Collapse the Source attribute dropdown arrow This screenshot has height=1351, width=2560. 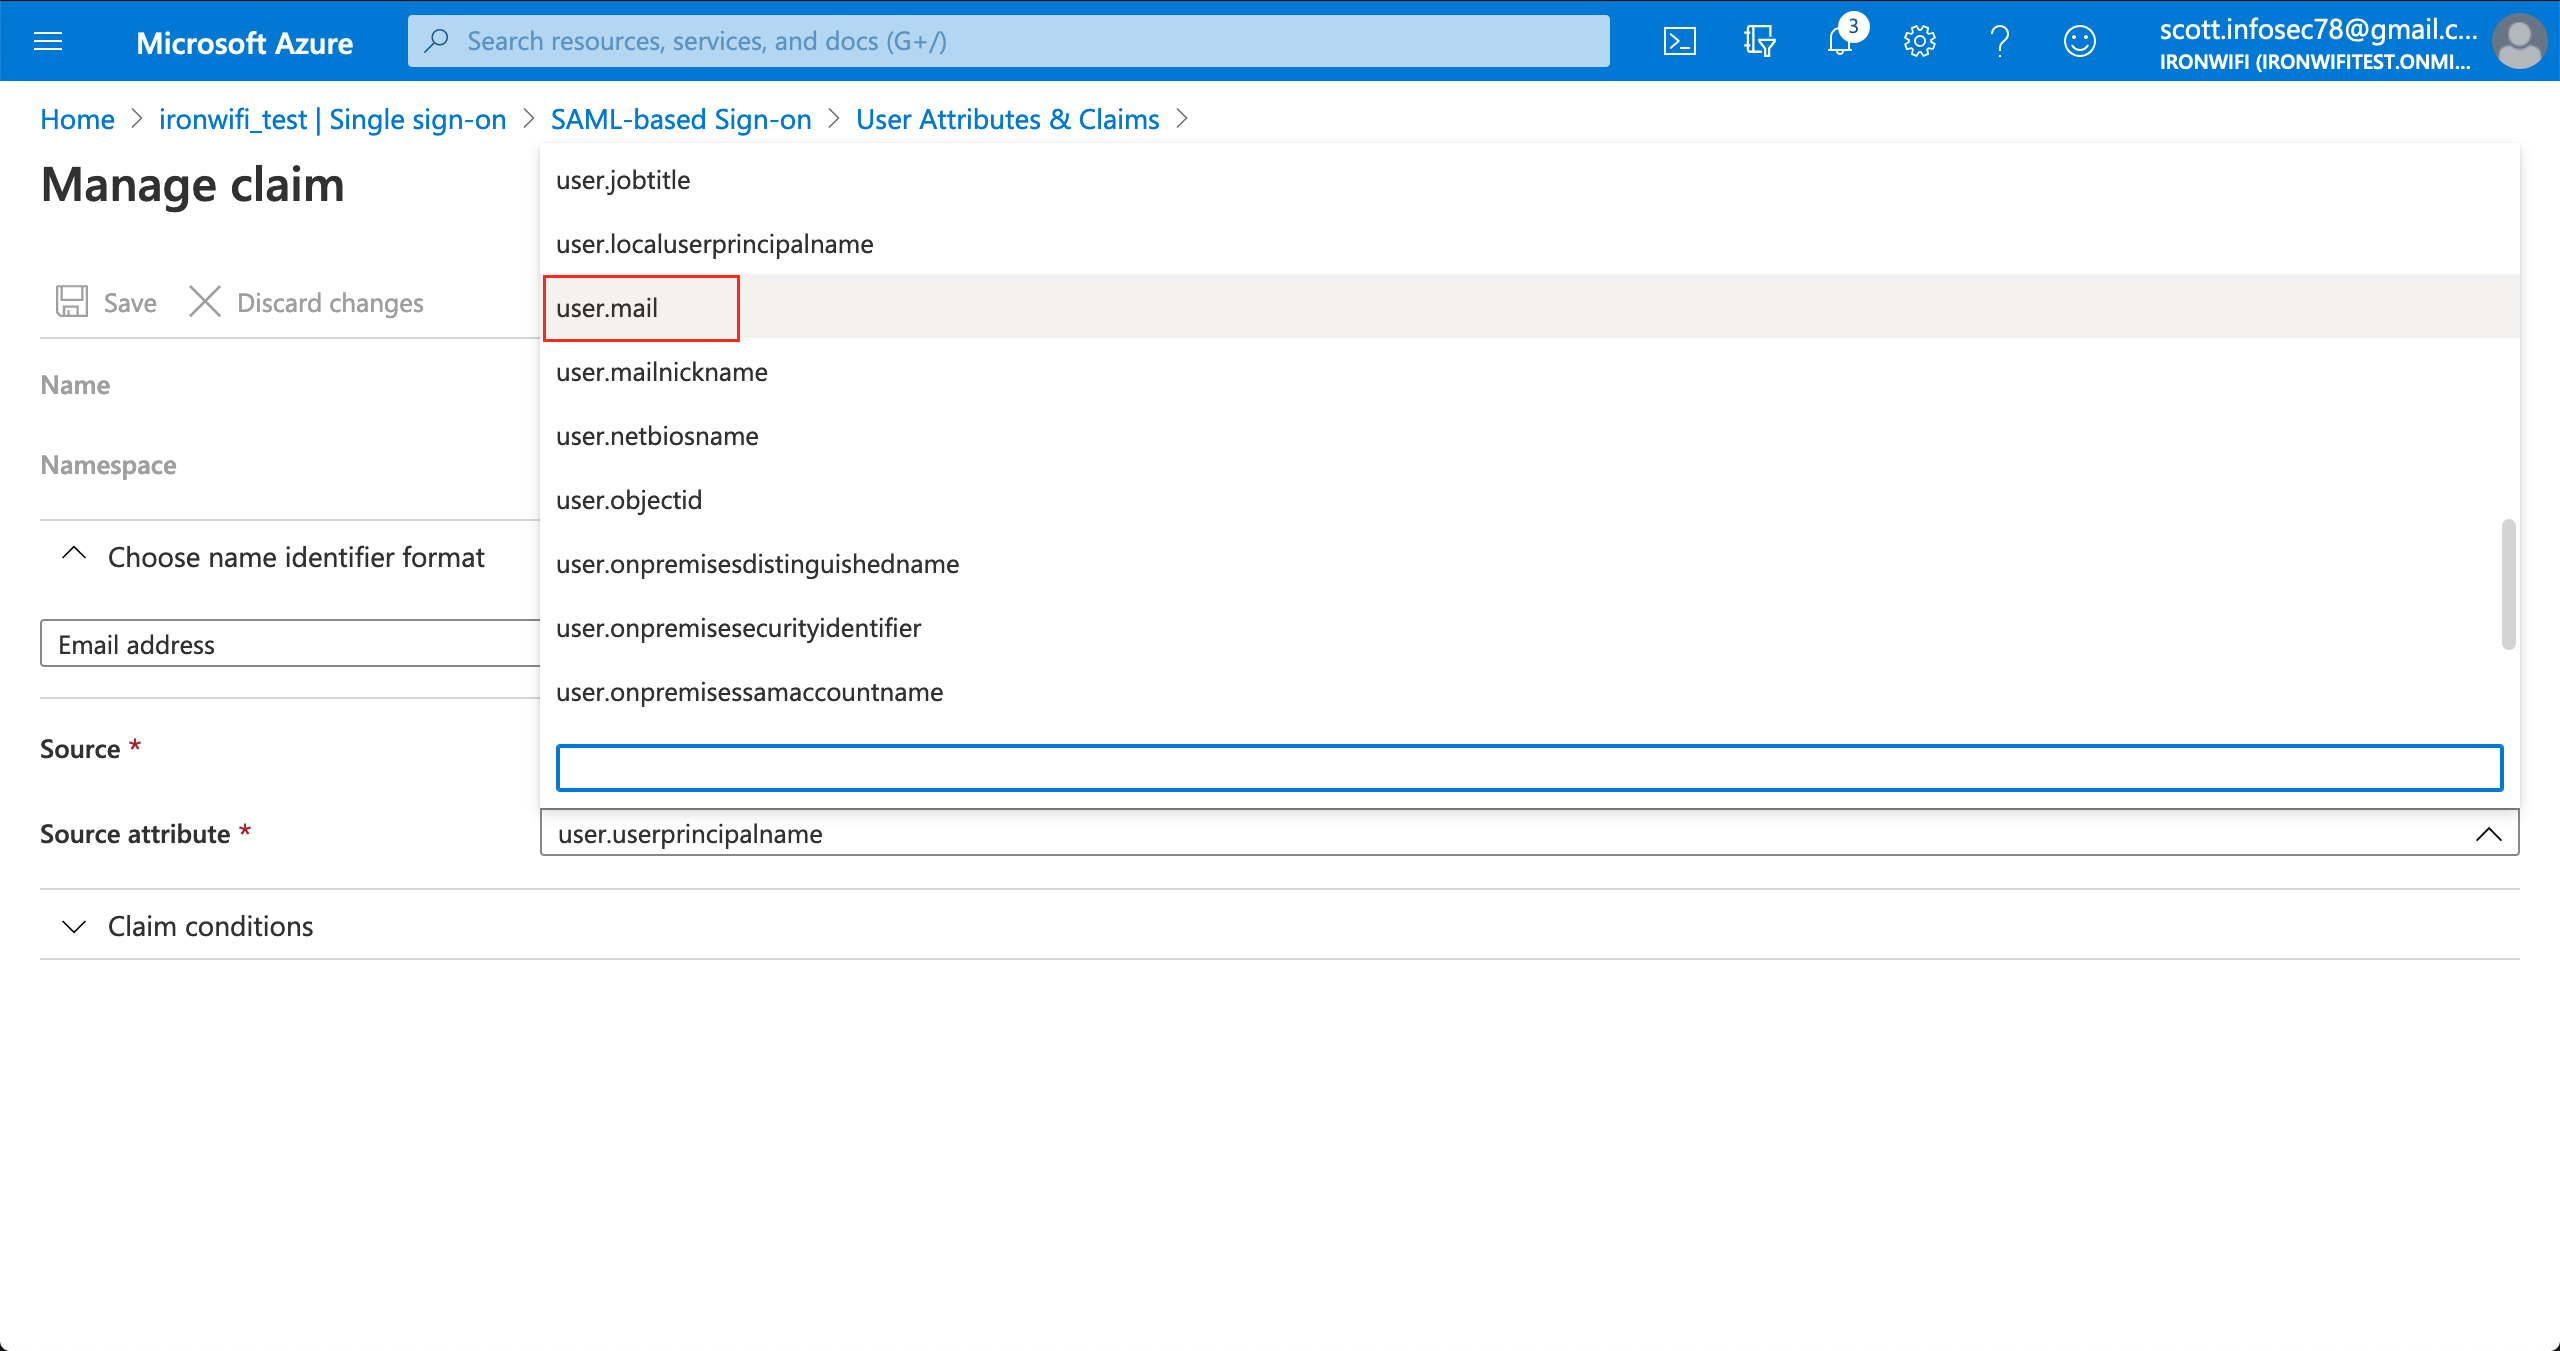[2488, 834]
